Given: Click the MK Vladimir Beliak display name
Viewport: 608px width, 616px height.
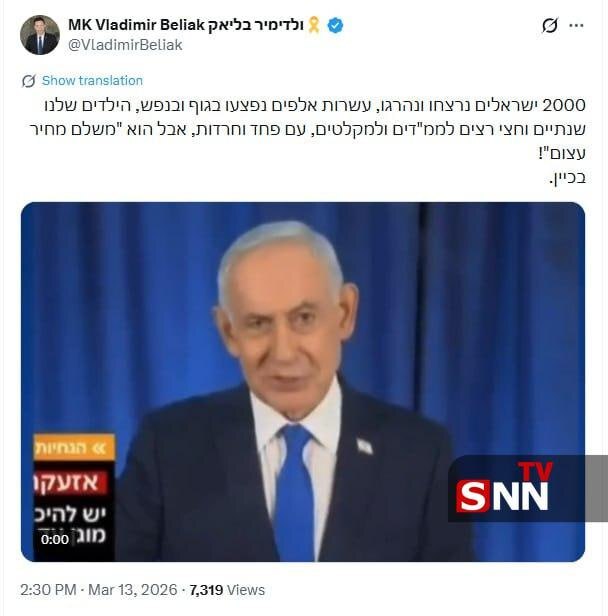Looking at the screenshot, I should pos(186,25).
